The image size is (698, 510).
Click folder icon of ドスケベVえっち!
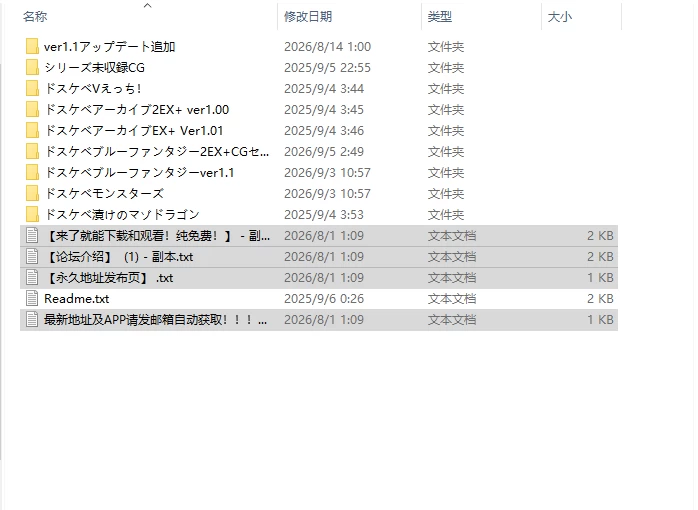[32, 88]
